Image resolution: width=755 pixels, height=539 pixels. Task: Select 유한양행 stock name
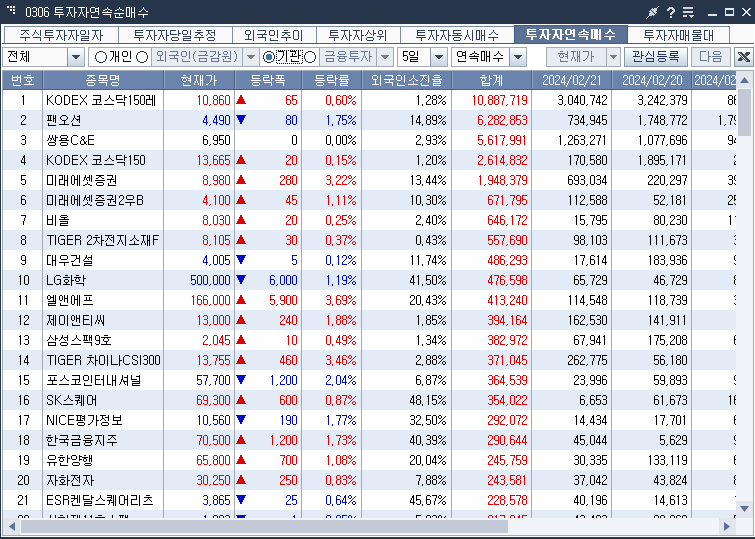pos(69,460)
